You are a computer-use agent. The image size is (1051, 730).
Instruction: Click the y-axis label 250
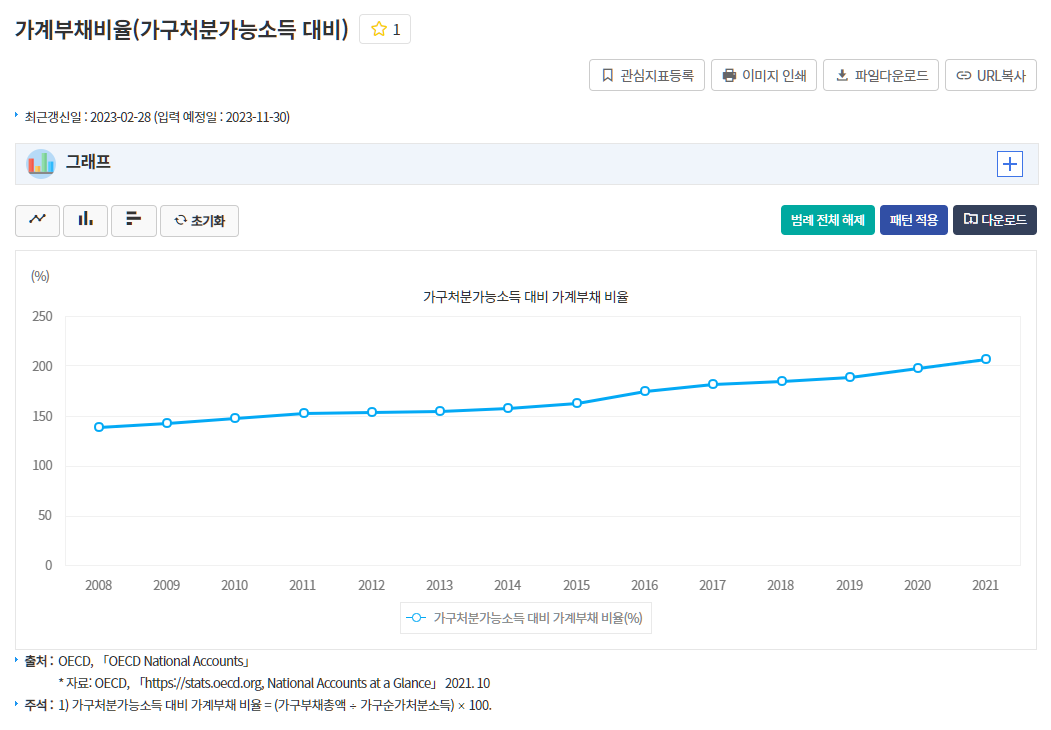tap(42, 316)
